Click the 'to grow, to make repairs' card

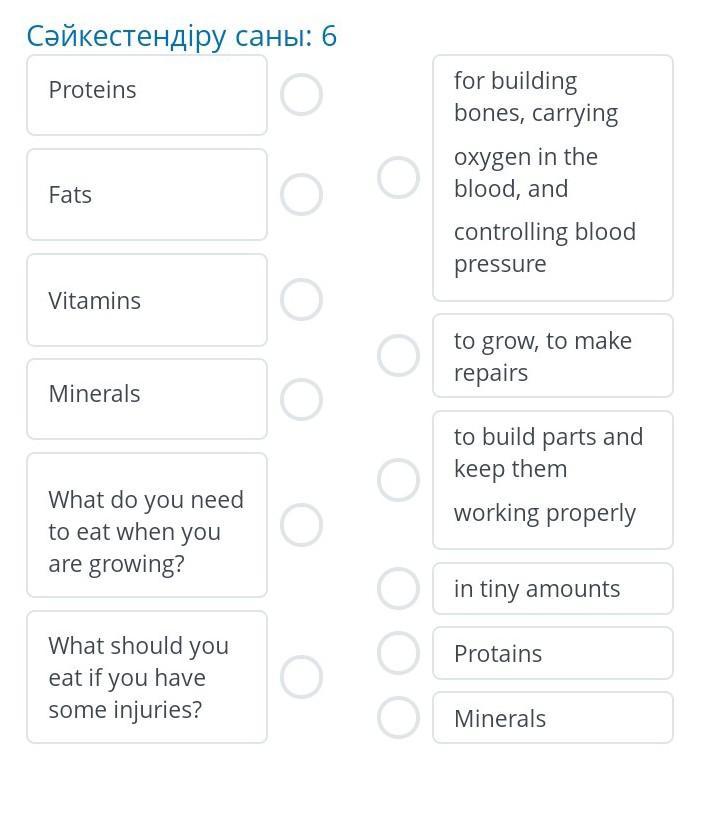coord(552,356)
